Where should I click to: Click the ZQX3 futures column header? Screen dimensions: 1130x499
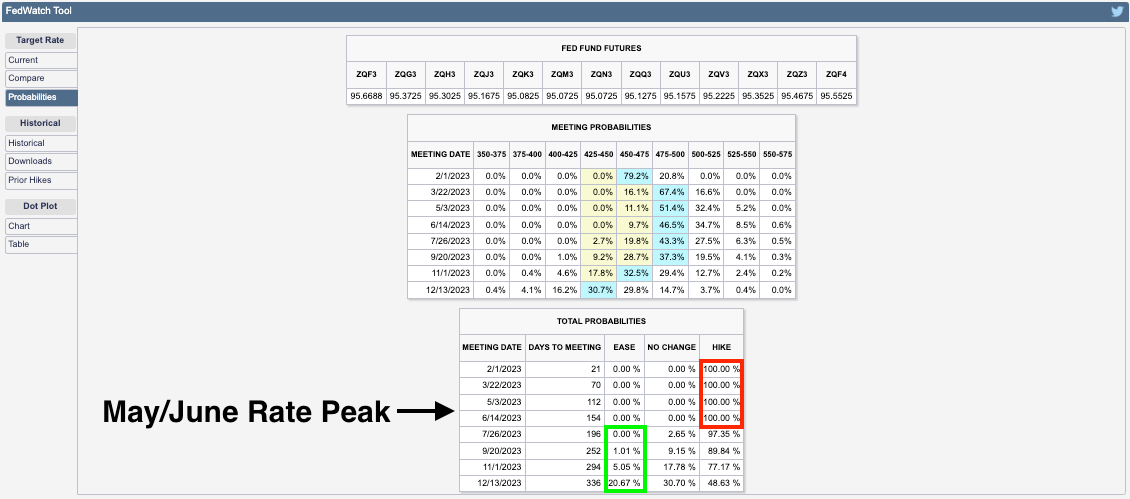(757, 74)
